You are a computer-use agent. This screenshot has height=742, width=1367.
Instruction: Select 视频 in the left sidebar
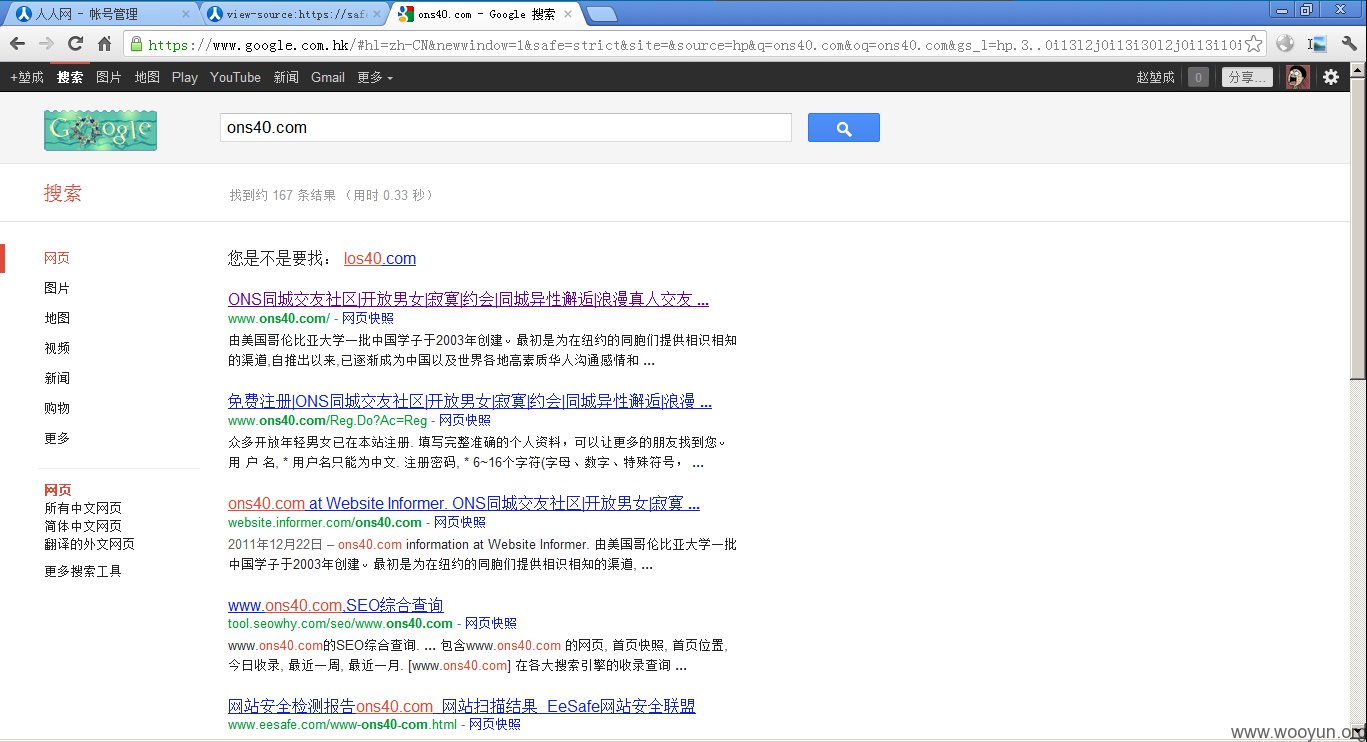click(x=57, y=348)
